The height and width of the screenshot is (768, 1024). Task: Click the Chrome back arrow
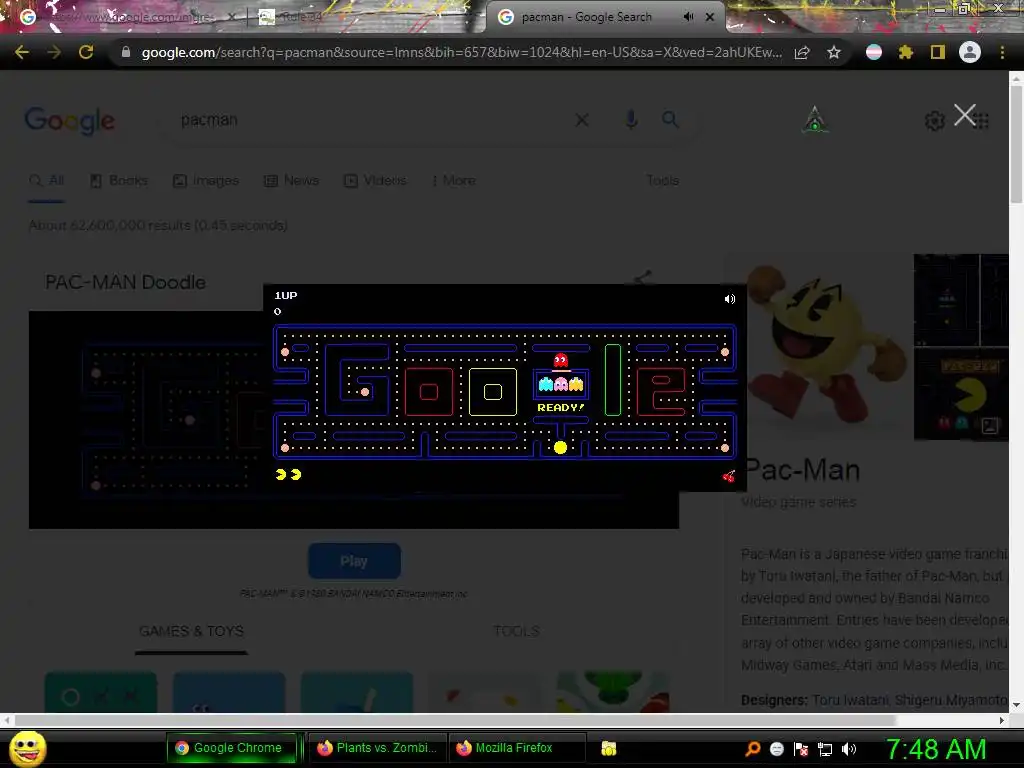click(22, 52)
